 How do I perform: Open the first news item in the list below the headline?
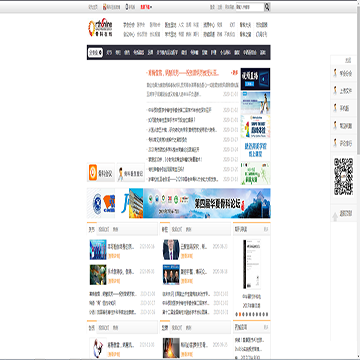tap(180, 110)
